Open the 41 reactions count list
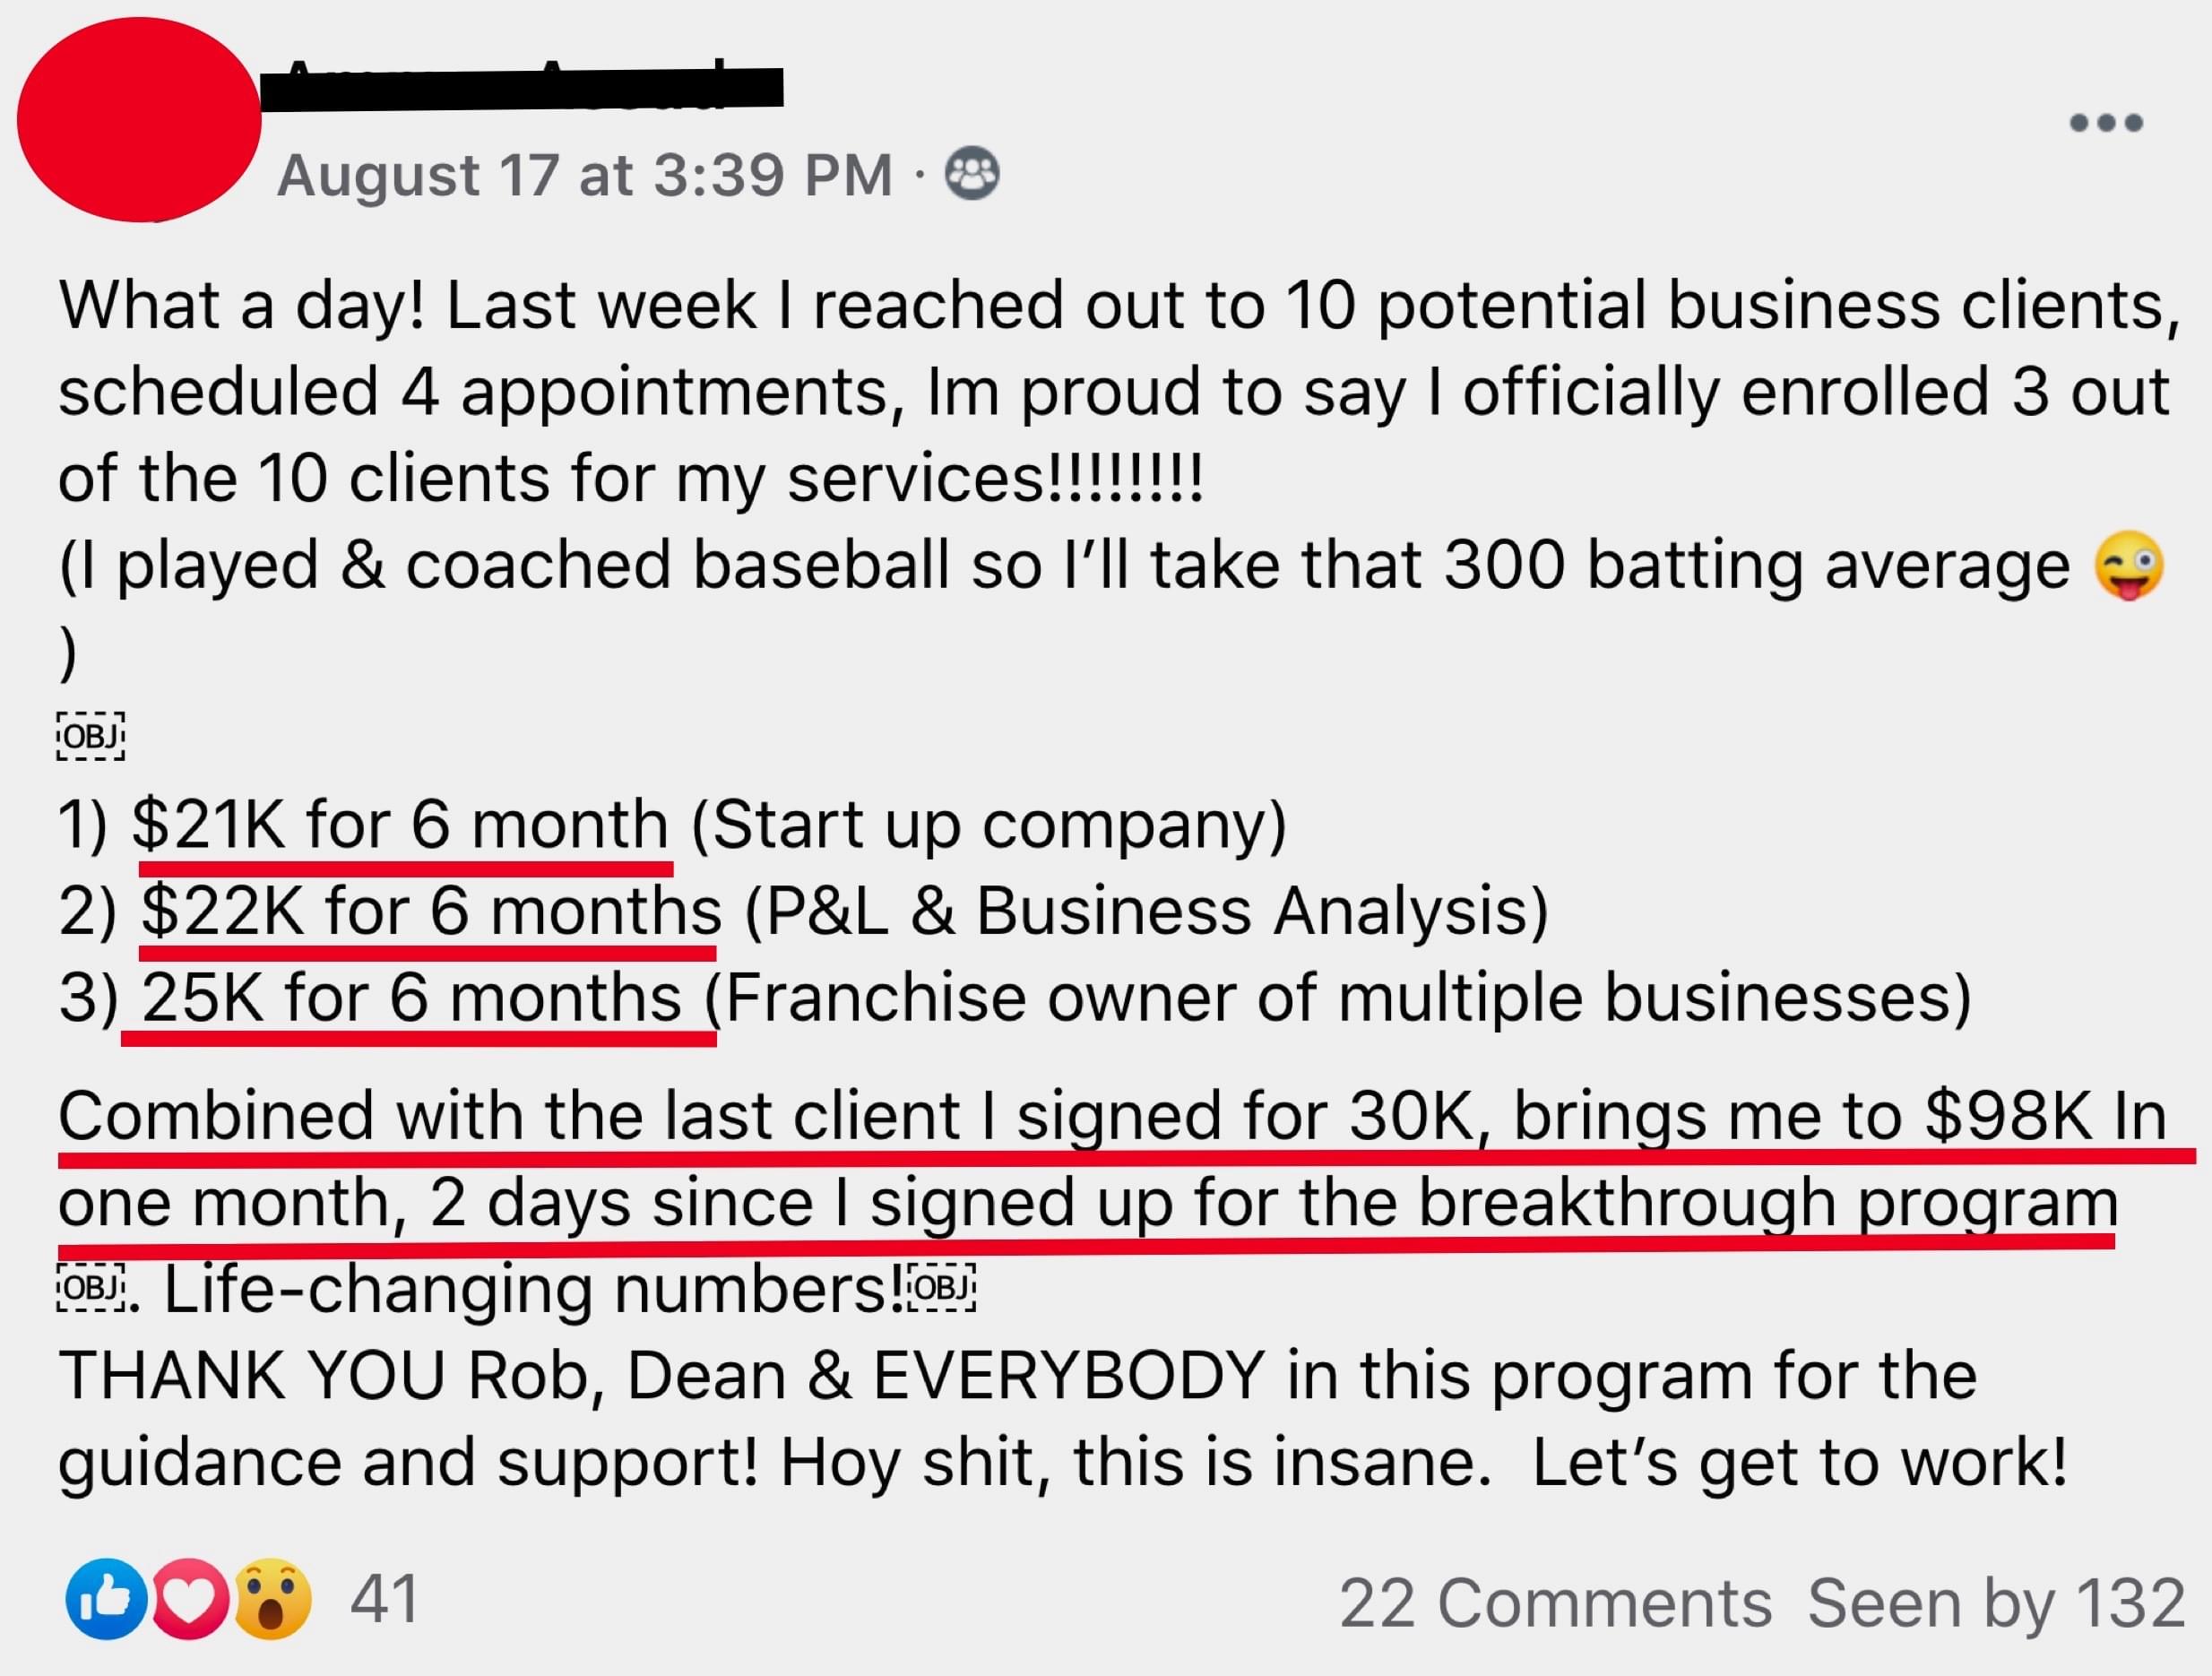 tap(384, 1599)
